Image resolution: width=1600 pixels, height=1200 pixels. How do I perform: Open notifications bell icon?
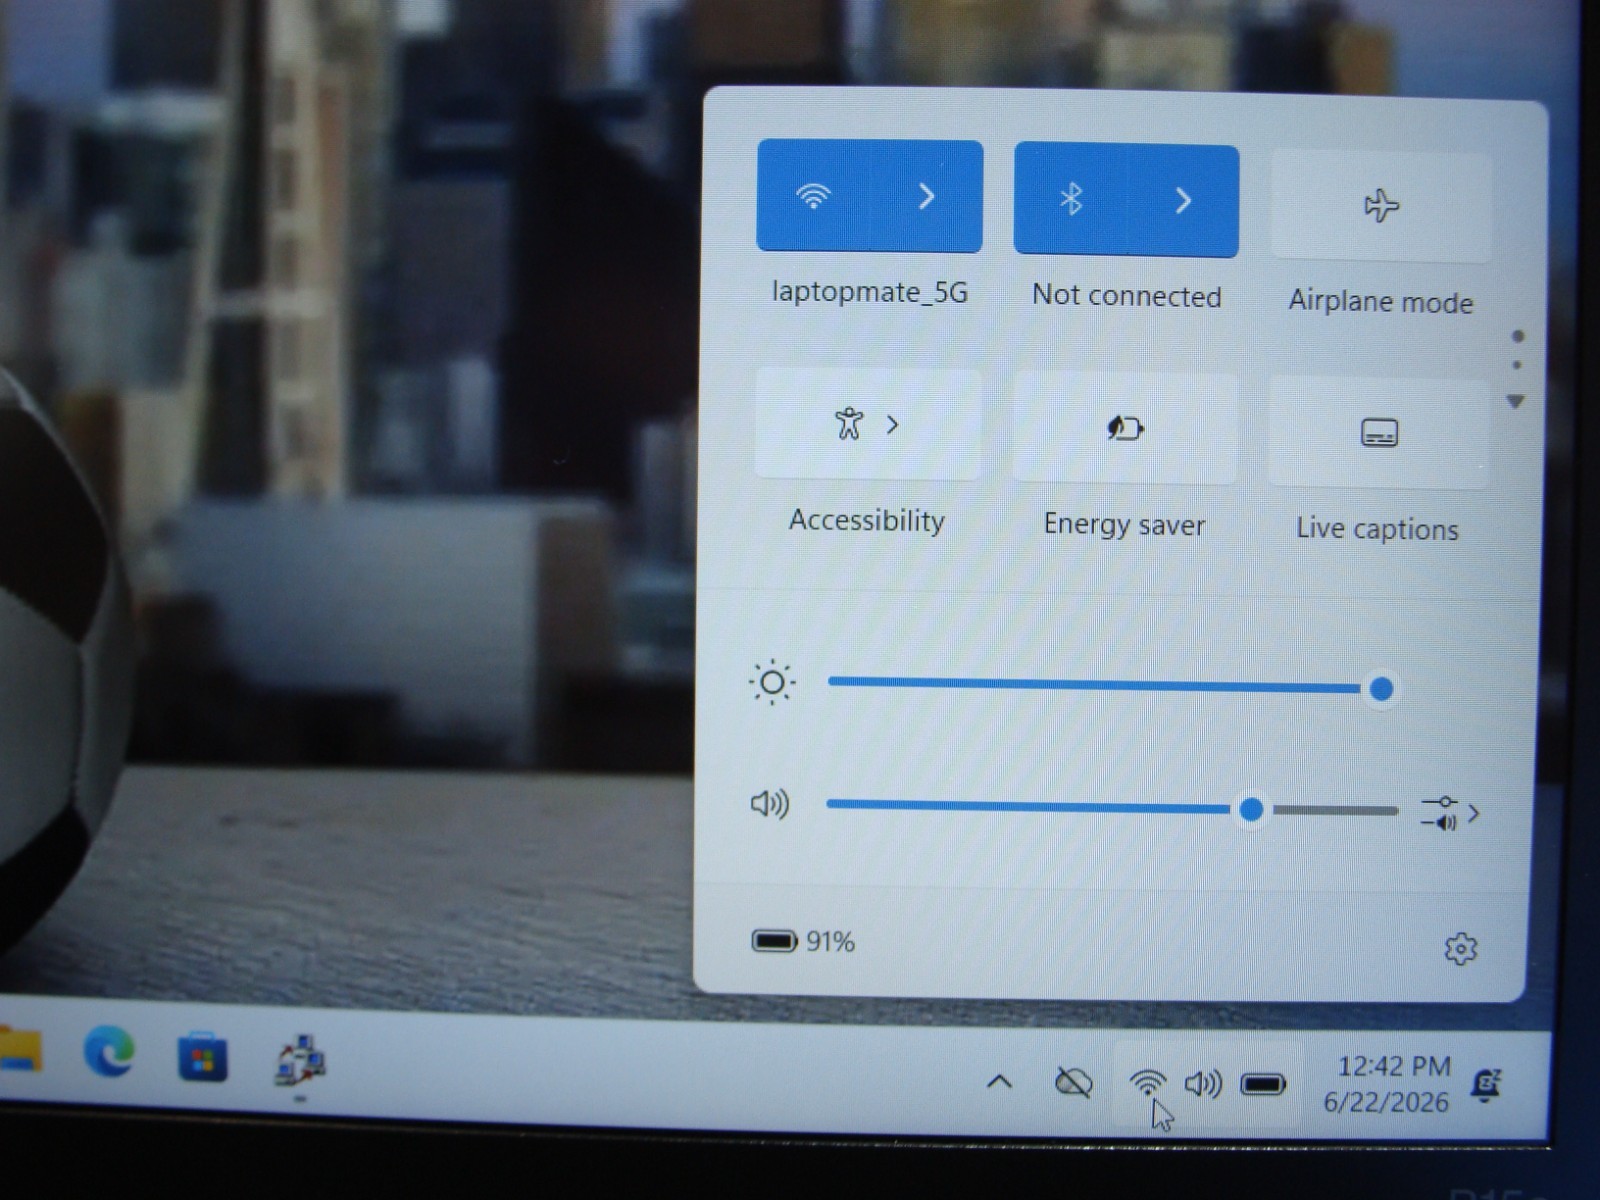click(x=1487, y=1085)
